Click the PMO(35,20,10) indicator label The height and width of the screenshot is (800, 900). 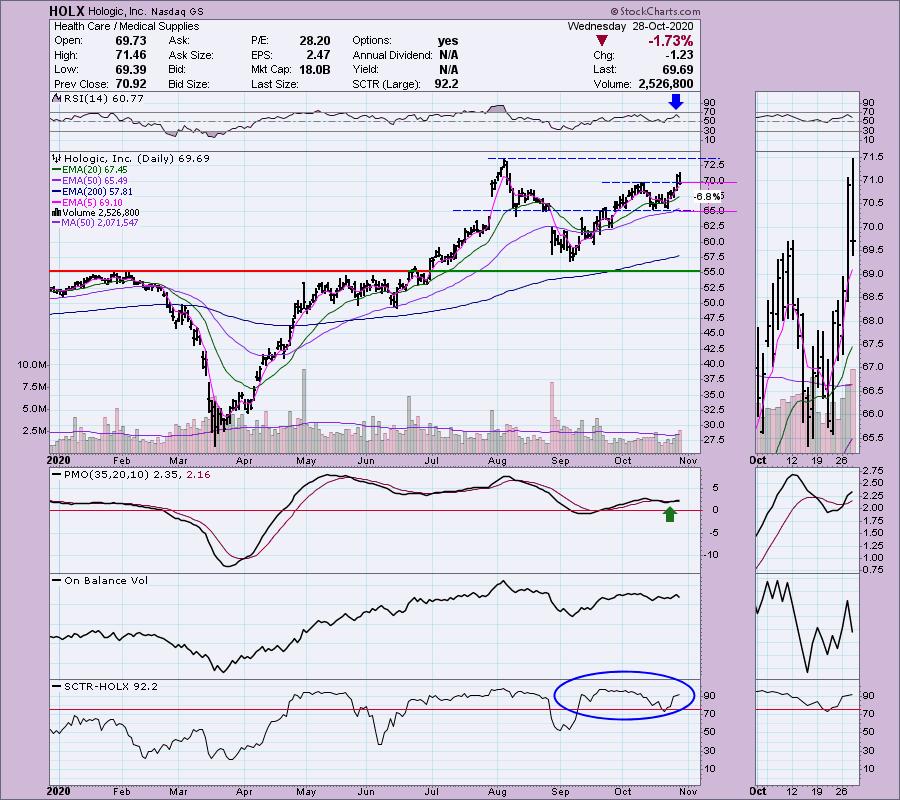[137, 475]
